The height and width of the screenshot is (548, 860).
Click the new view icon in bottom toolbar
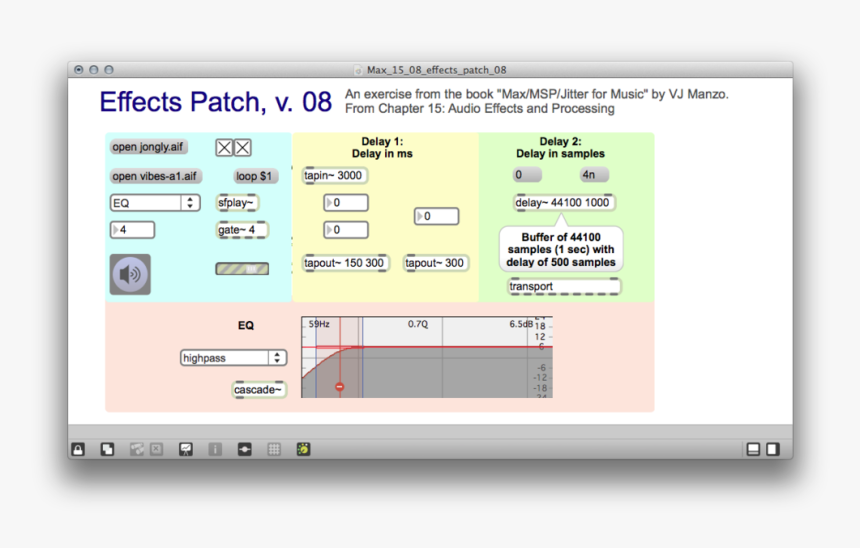108,450
